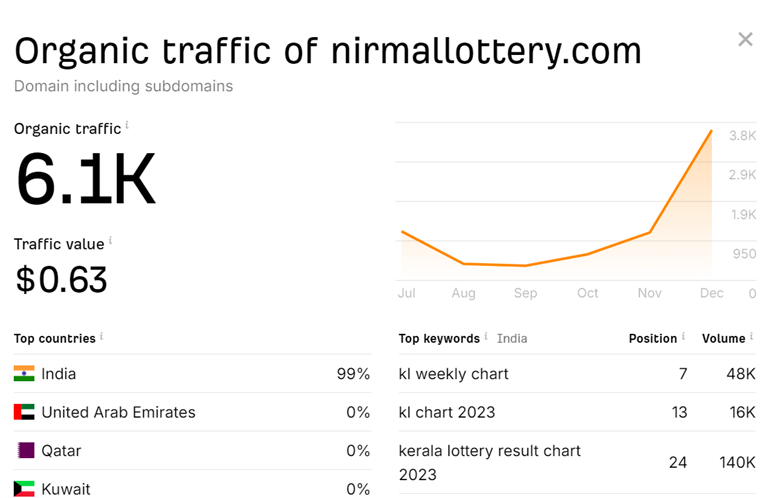
Task: Click info icon beside Traffic value
Action: 110,240
